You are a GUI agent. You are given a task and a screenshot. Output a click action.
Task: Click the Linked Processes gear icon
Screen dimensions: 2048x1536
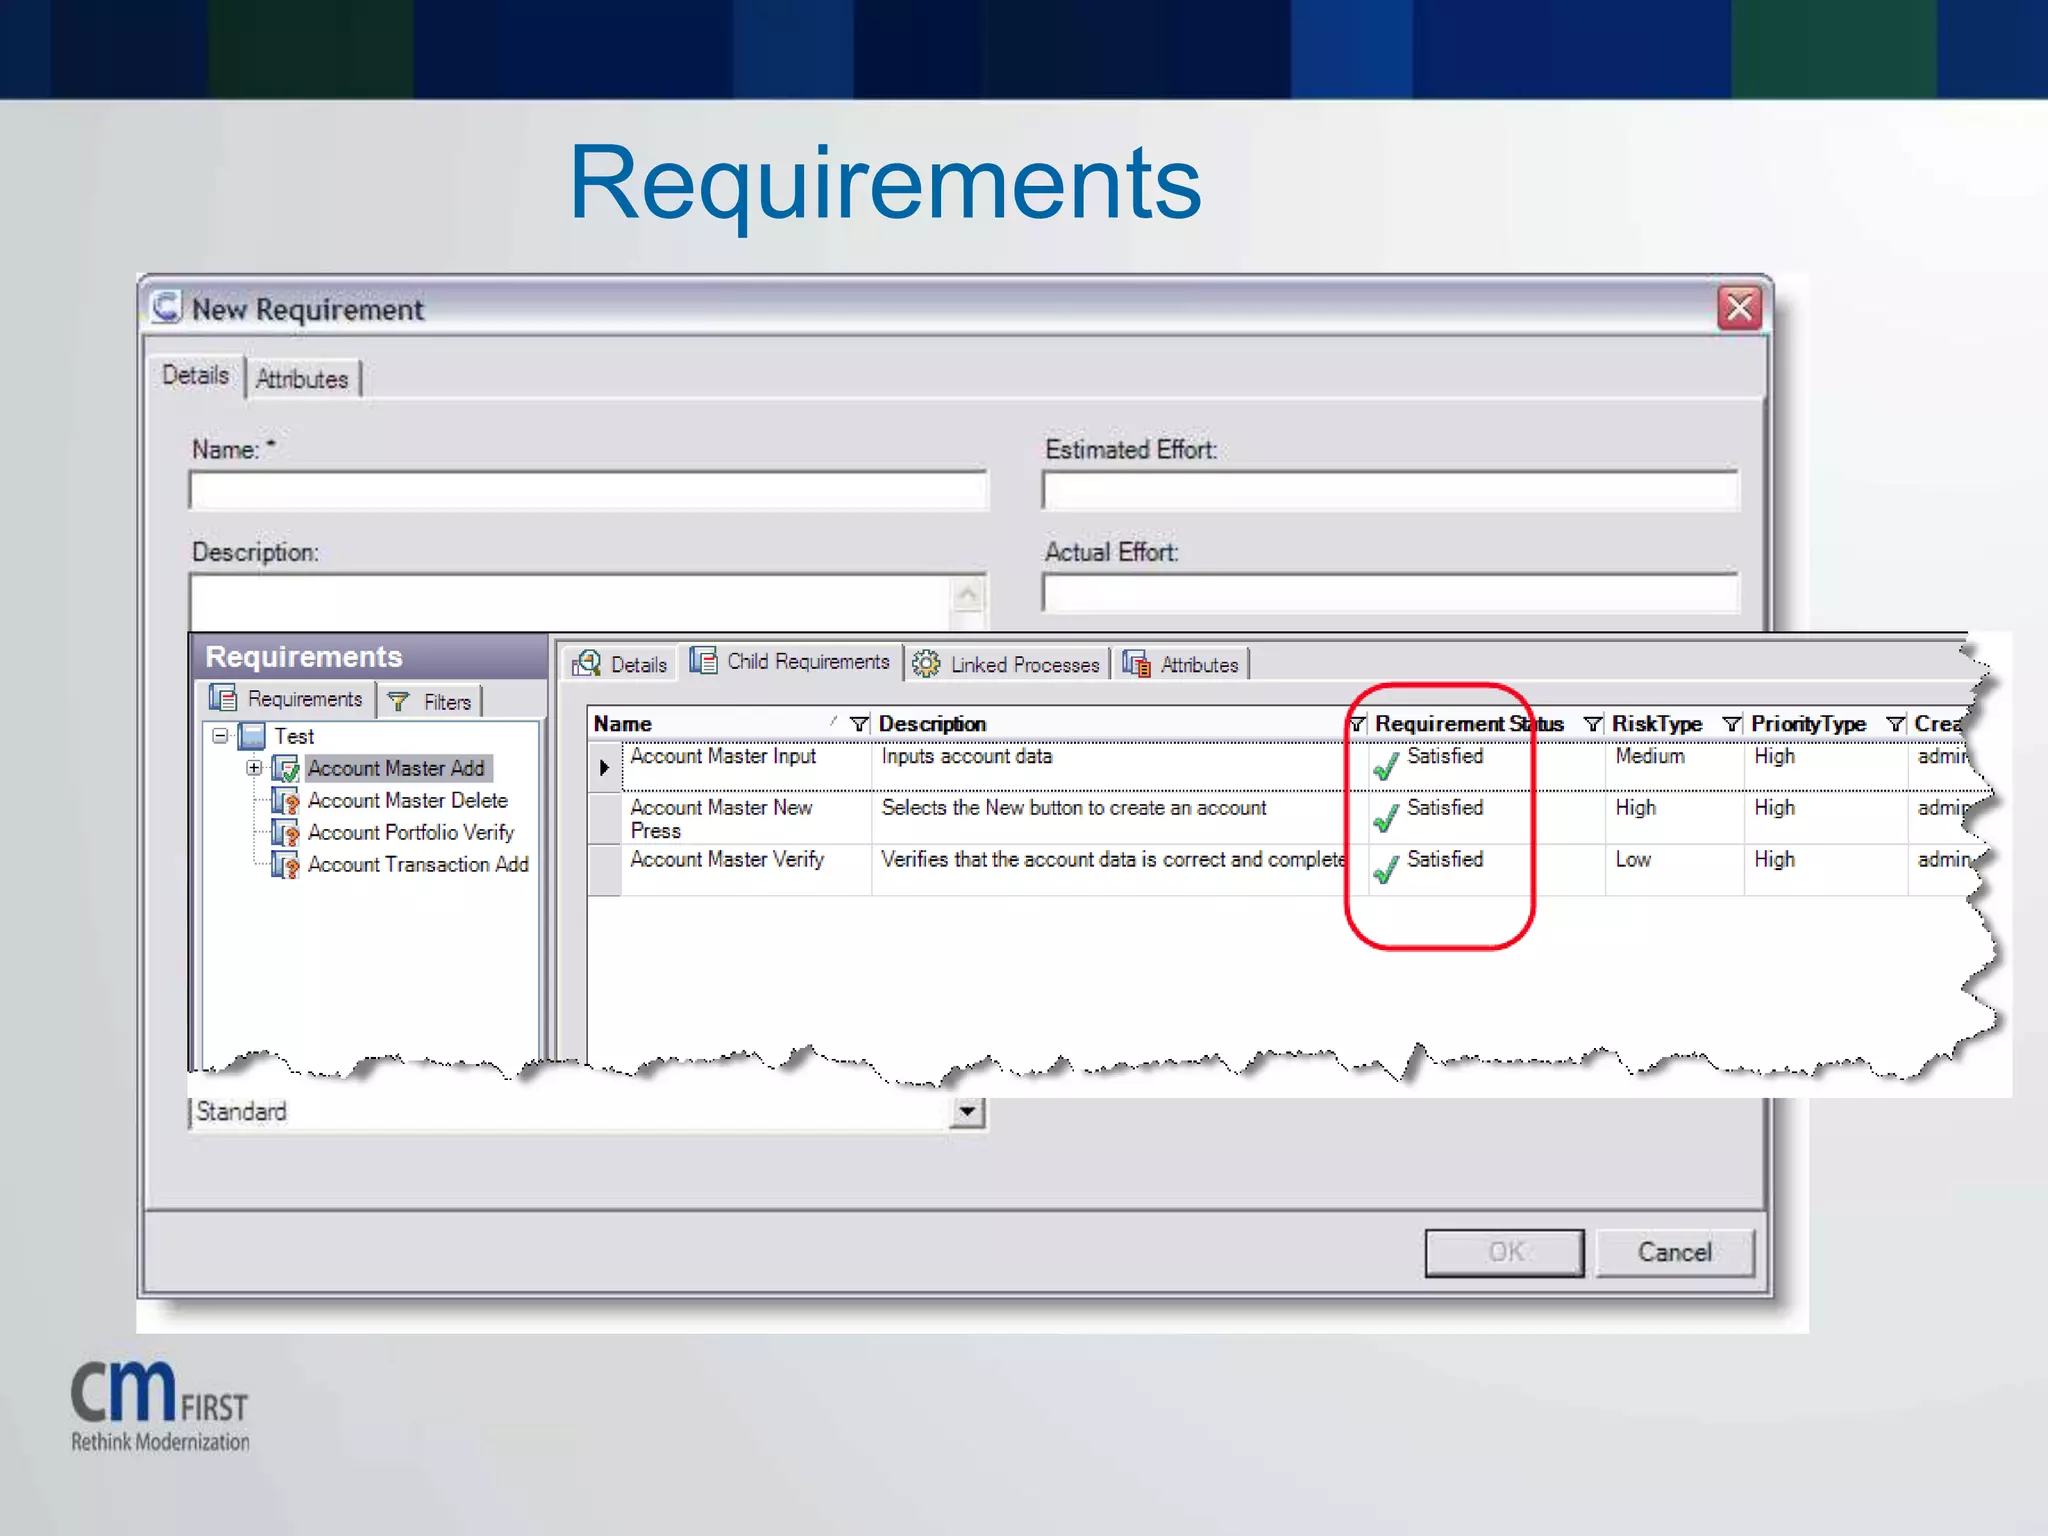(x=926, y=664)
